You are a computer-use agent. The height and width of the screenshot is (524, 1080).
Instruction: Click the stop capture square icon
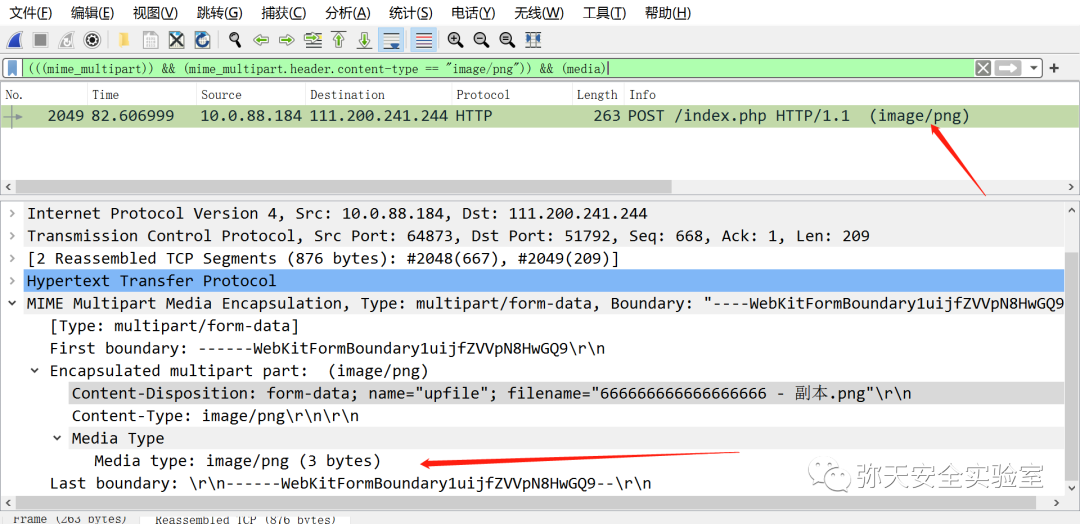[x=41, y=40]
